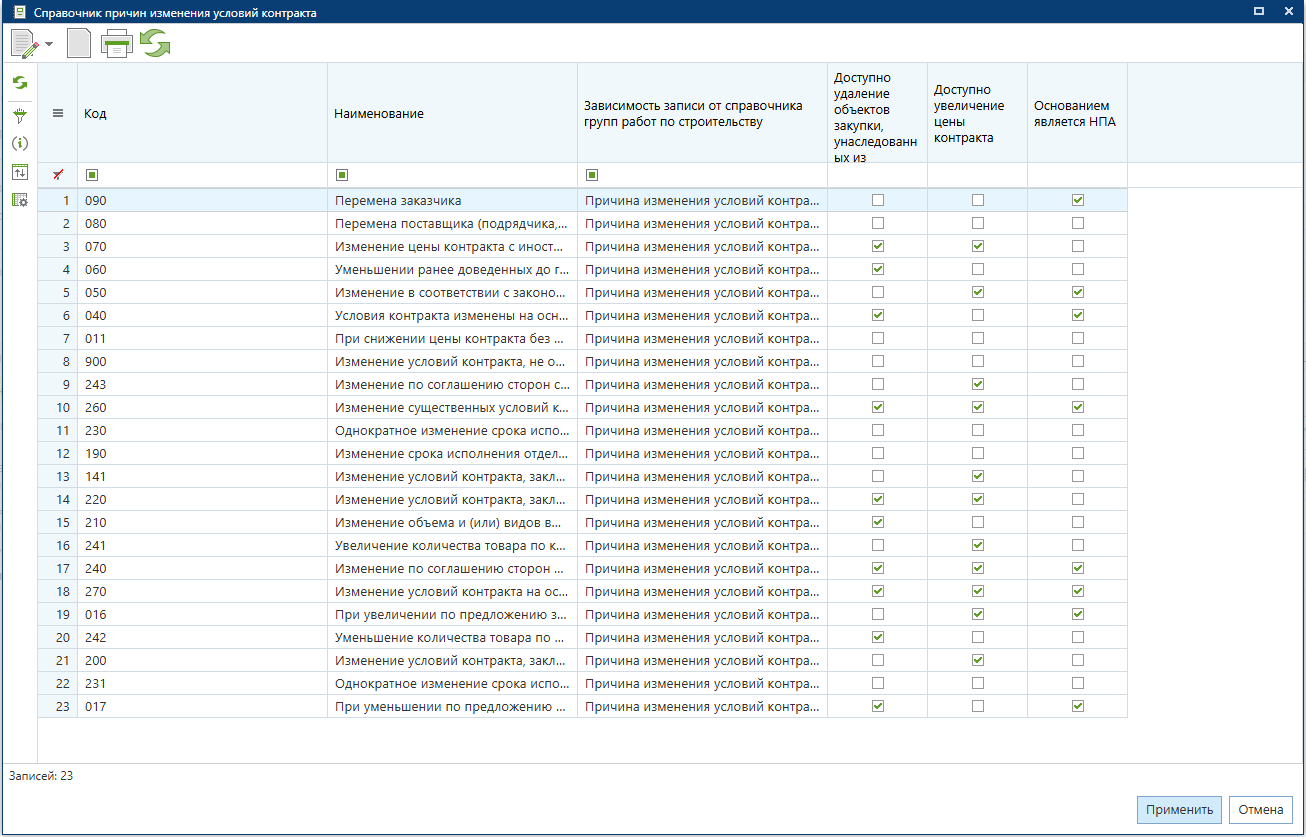Toggle price increase checkbox for row 243
The height and width of the screenshot is (837, 1306).
(978, 384)
